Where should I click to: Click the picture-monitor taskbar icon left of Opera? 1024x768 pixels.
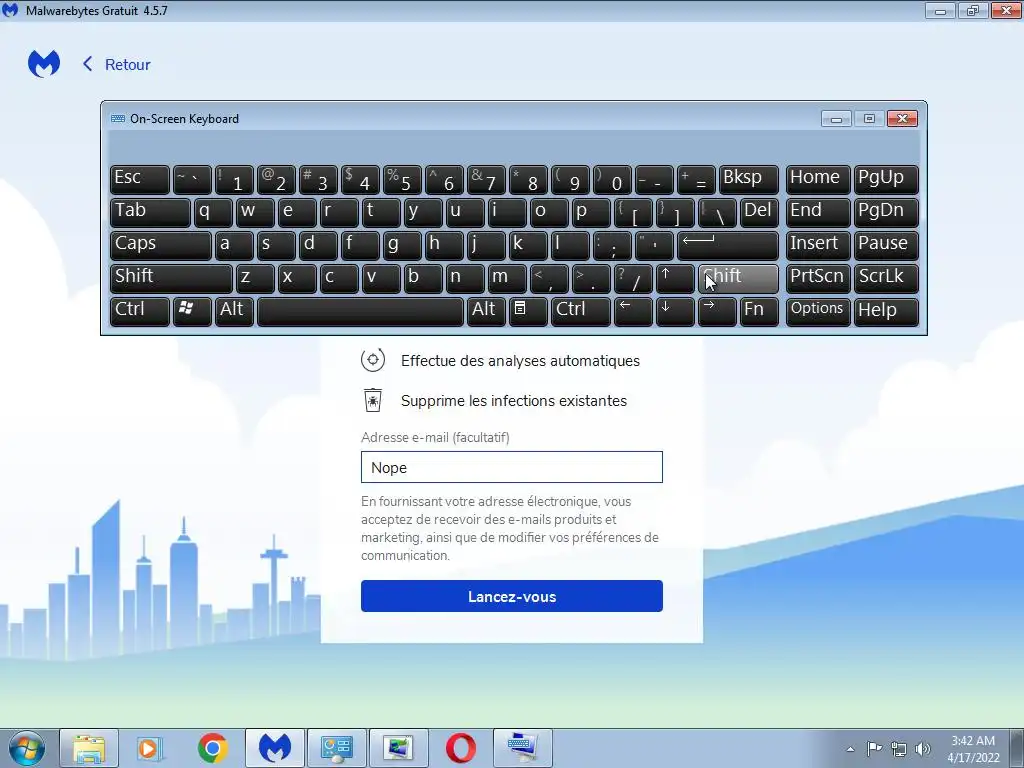[398, 748]
